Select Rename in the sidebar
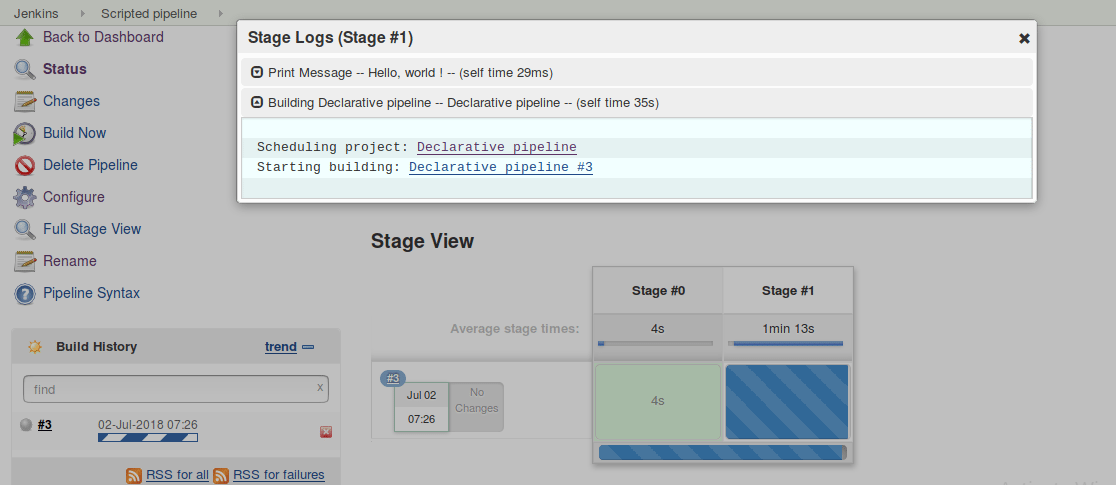Viewport: 1116px width, 485px height. tap(70, 261)
